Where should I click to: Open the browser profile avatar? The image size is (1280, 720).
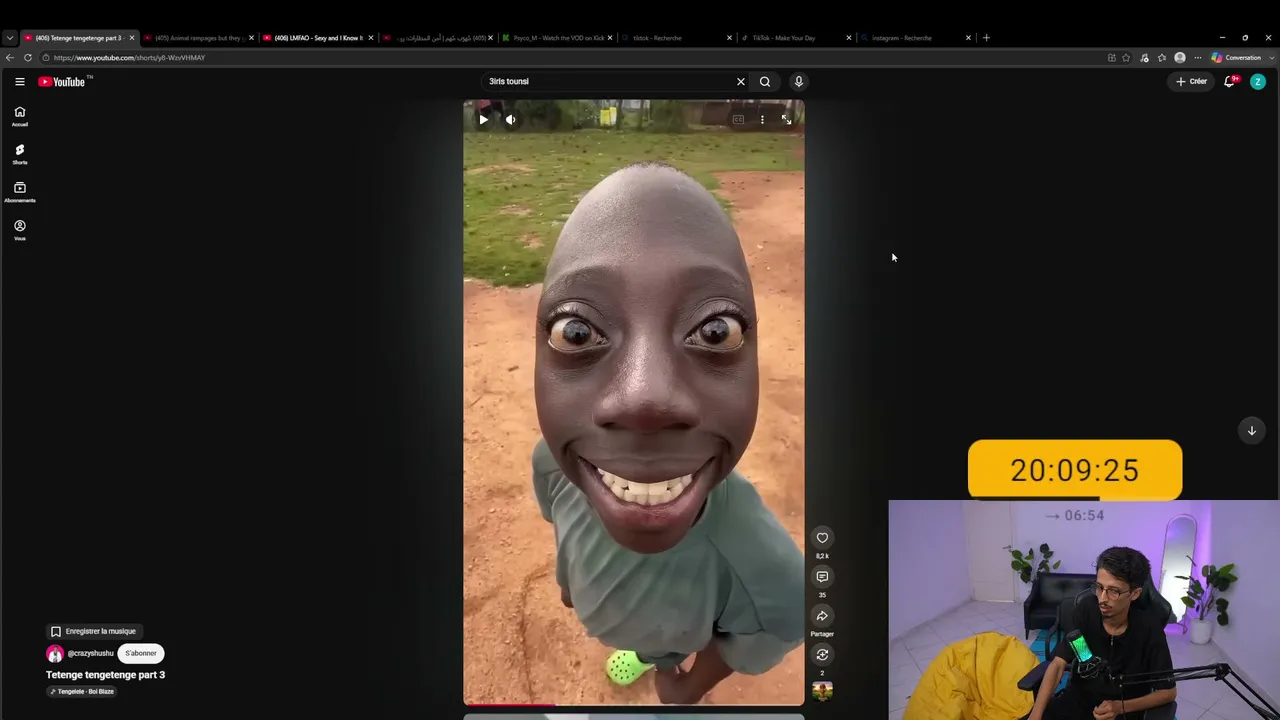[1180, 58]
